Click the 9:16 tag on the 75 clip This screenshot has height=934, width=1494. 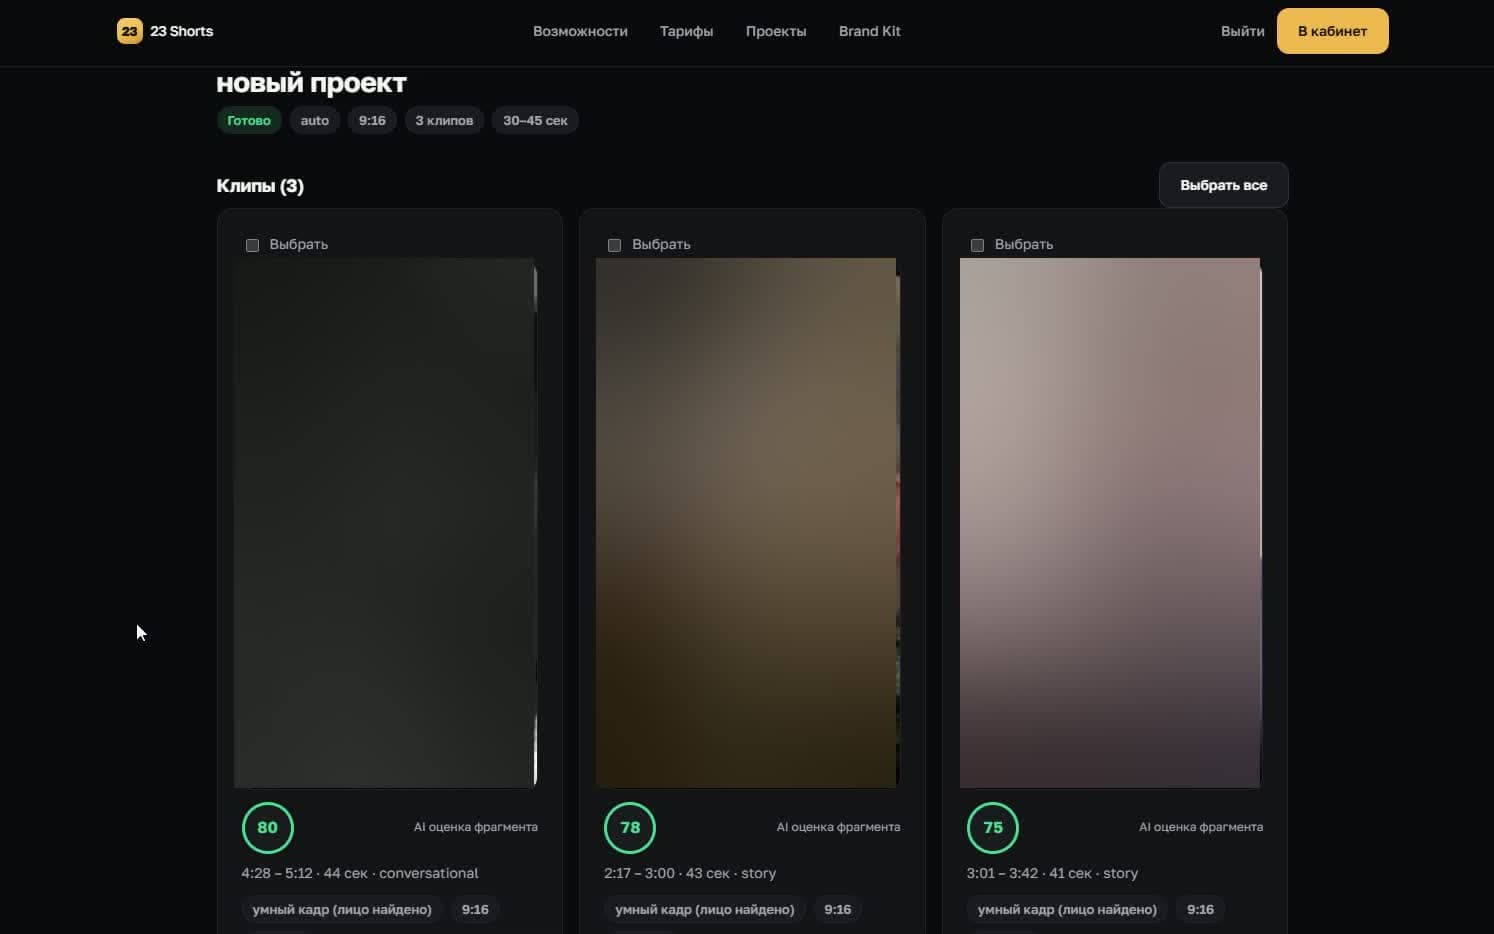click(x=1200, y=909)
